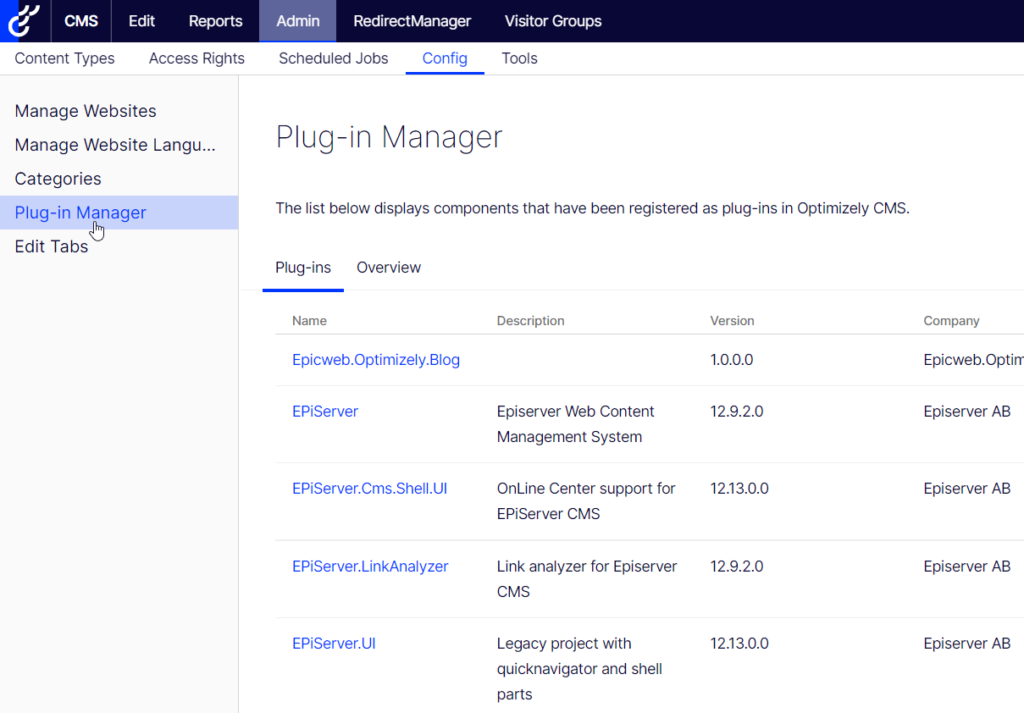Go to Reports in top navigation

[x=215, y=21]
